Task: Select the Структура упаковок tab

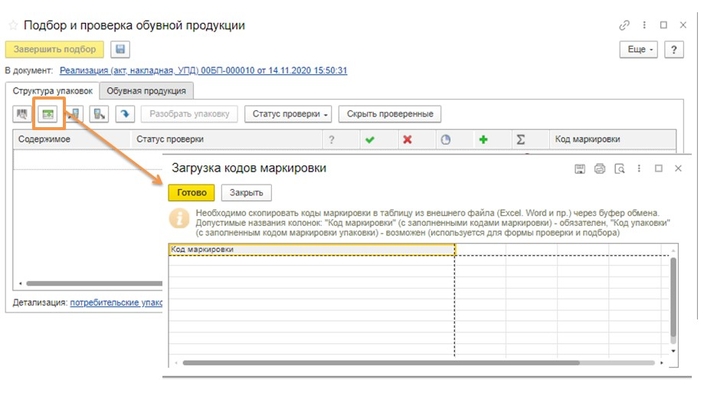Action: click(x=52, y=91)
